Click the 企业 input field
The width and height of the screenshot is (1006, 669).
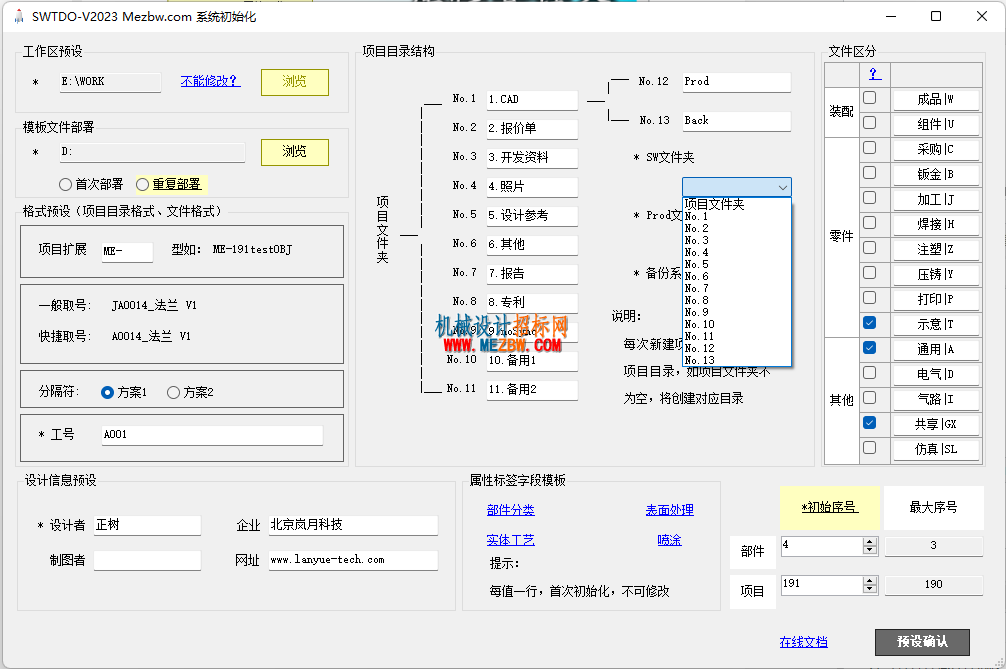click(x=354, y=525)
